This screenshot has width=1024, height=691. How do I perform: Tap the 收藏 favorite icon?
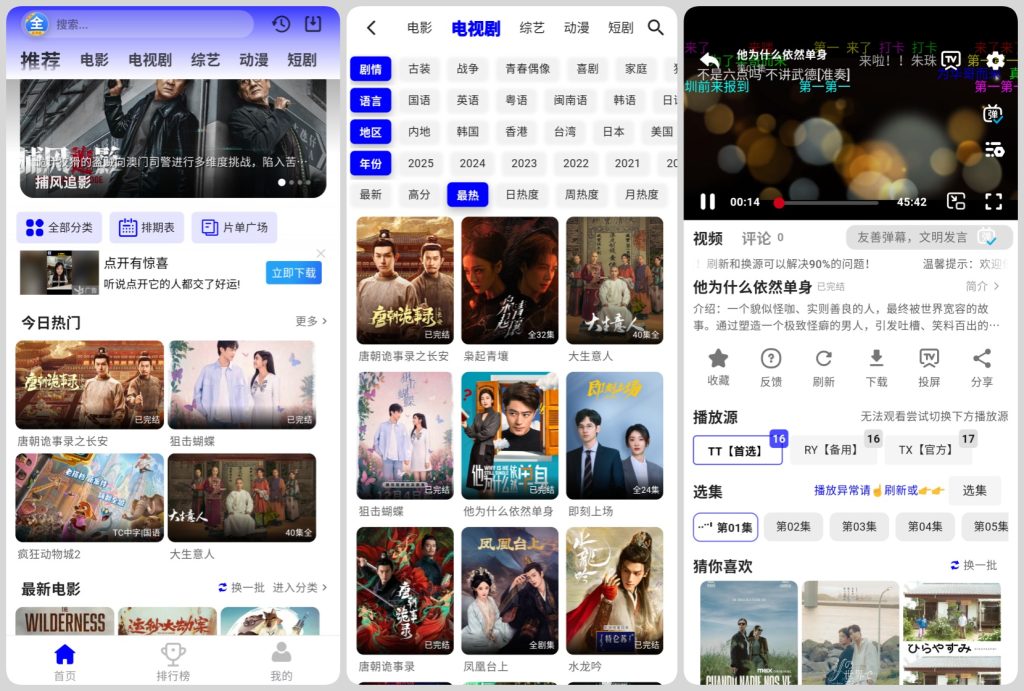[x=718, y=373]
